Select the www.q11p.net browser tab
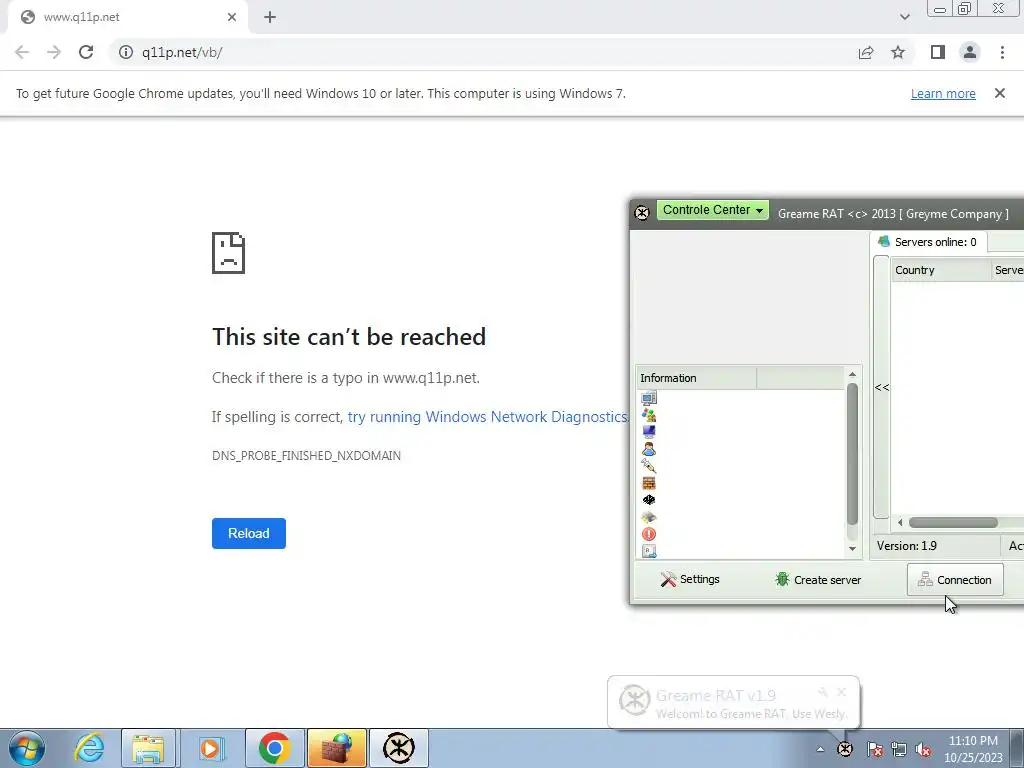The image size is (1024, 768). (x=127, y=18)
